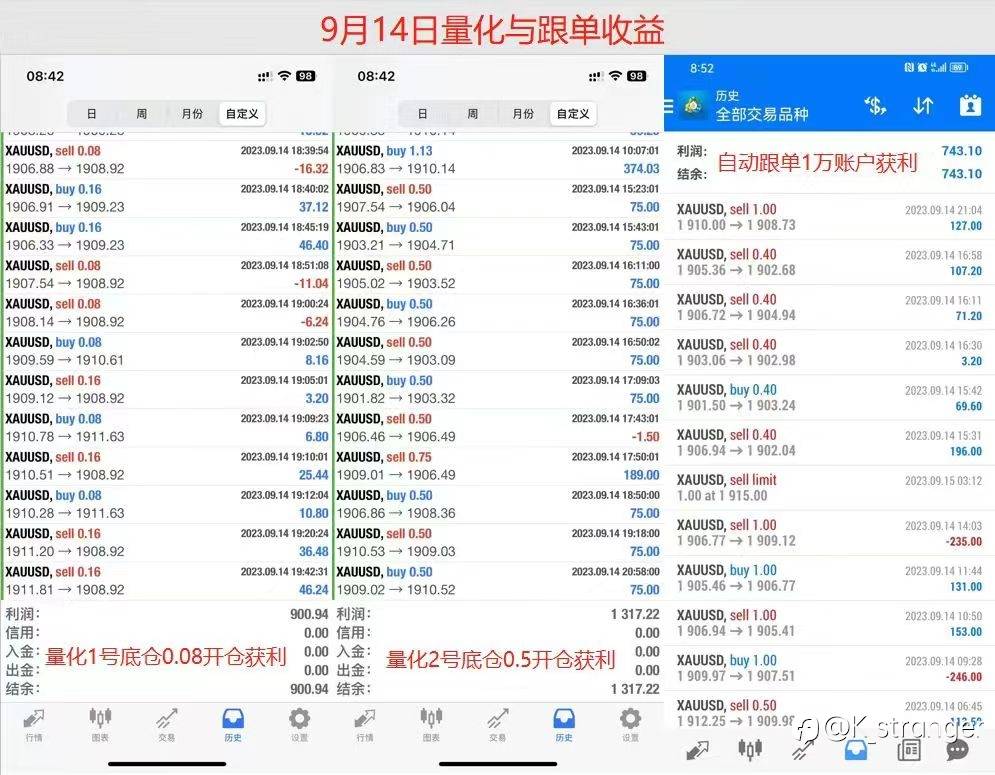Open buy 0.50 trade at 15:43:01
This screenshot has width=995, height=775.
coord(498,236)
